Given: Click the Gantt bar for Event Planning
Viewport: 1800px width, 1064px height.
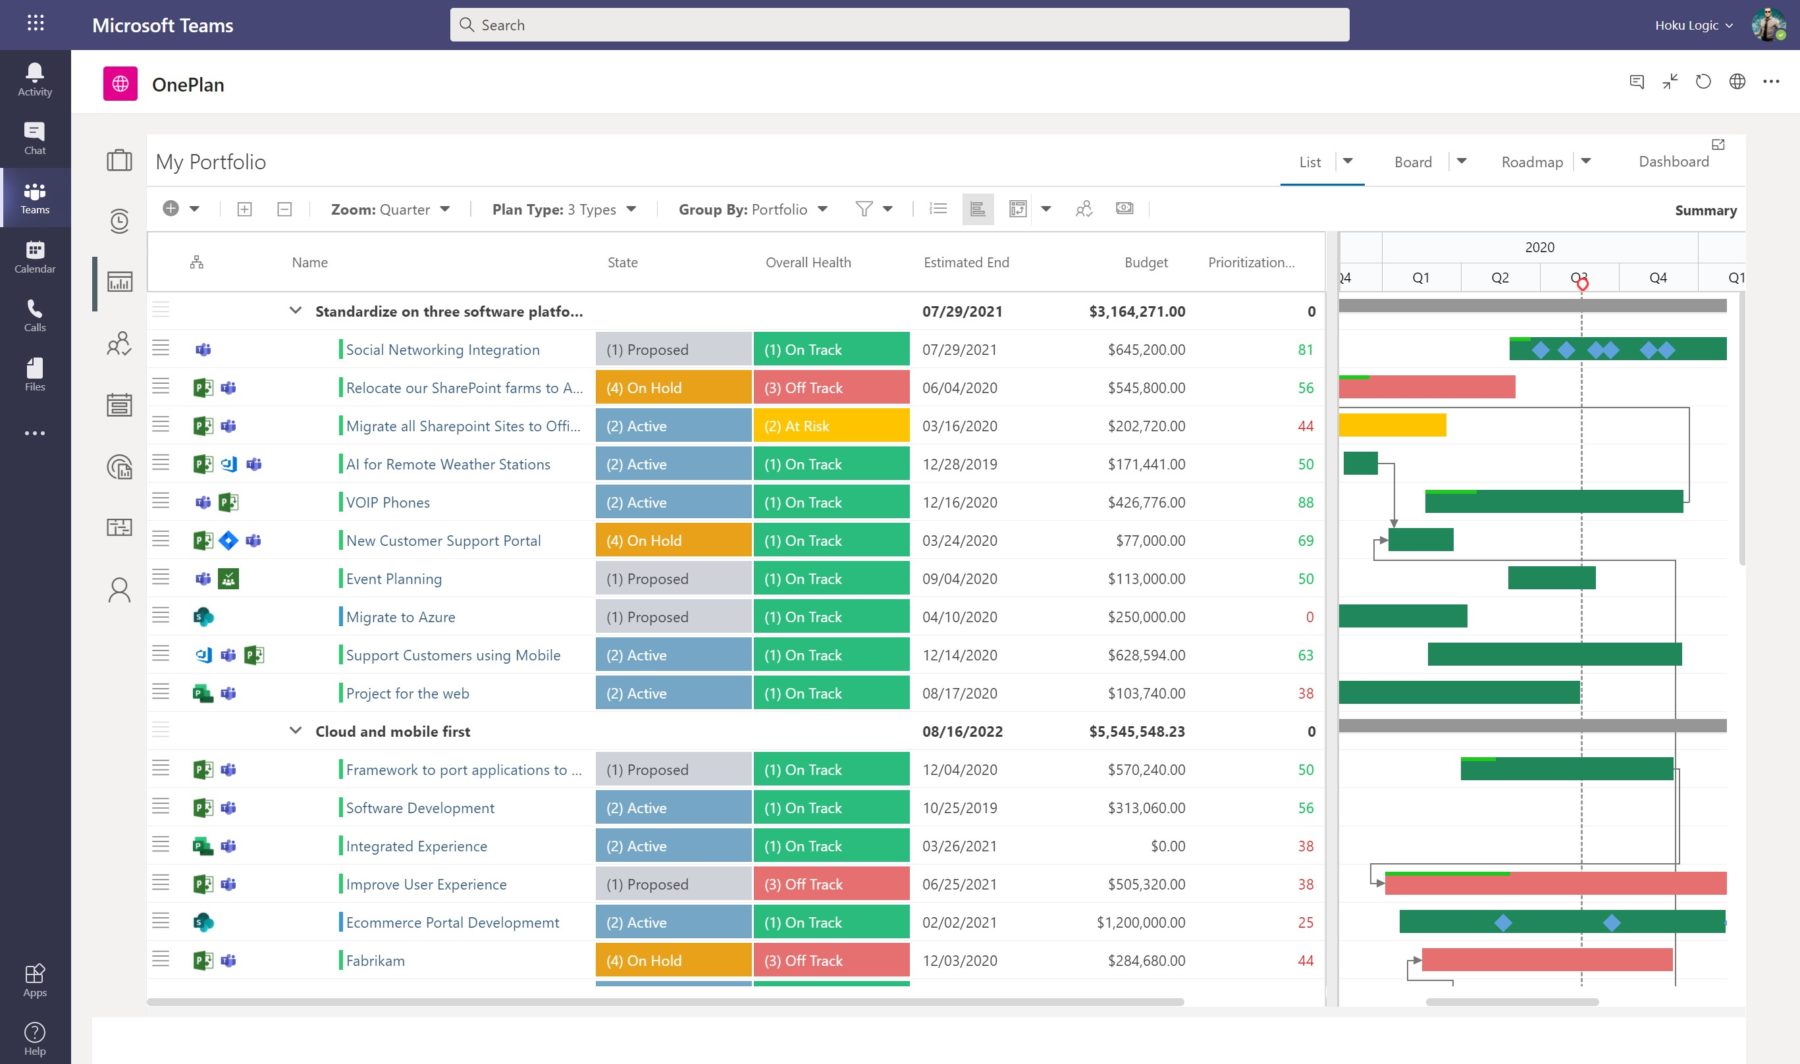Looking at the screenshot, I should point(1551,578).
